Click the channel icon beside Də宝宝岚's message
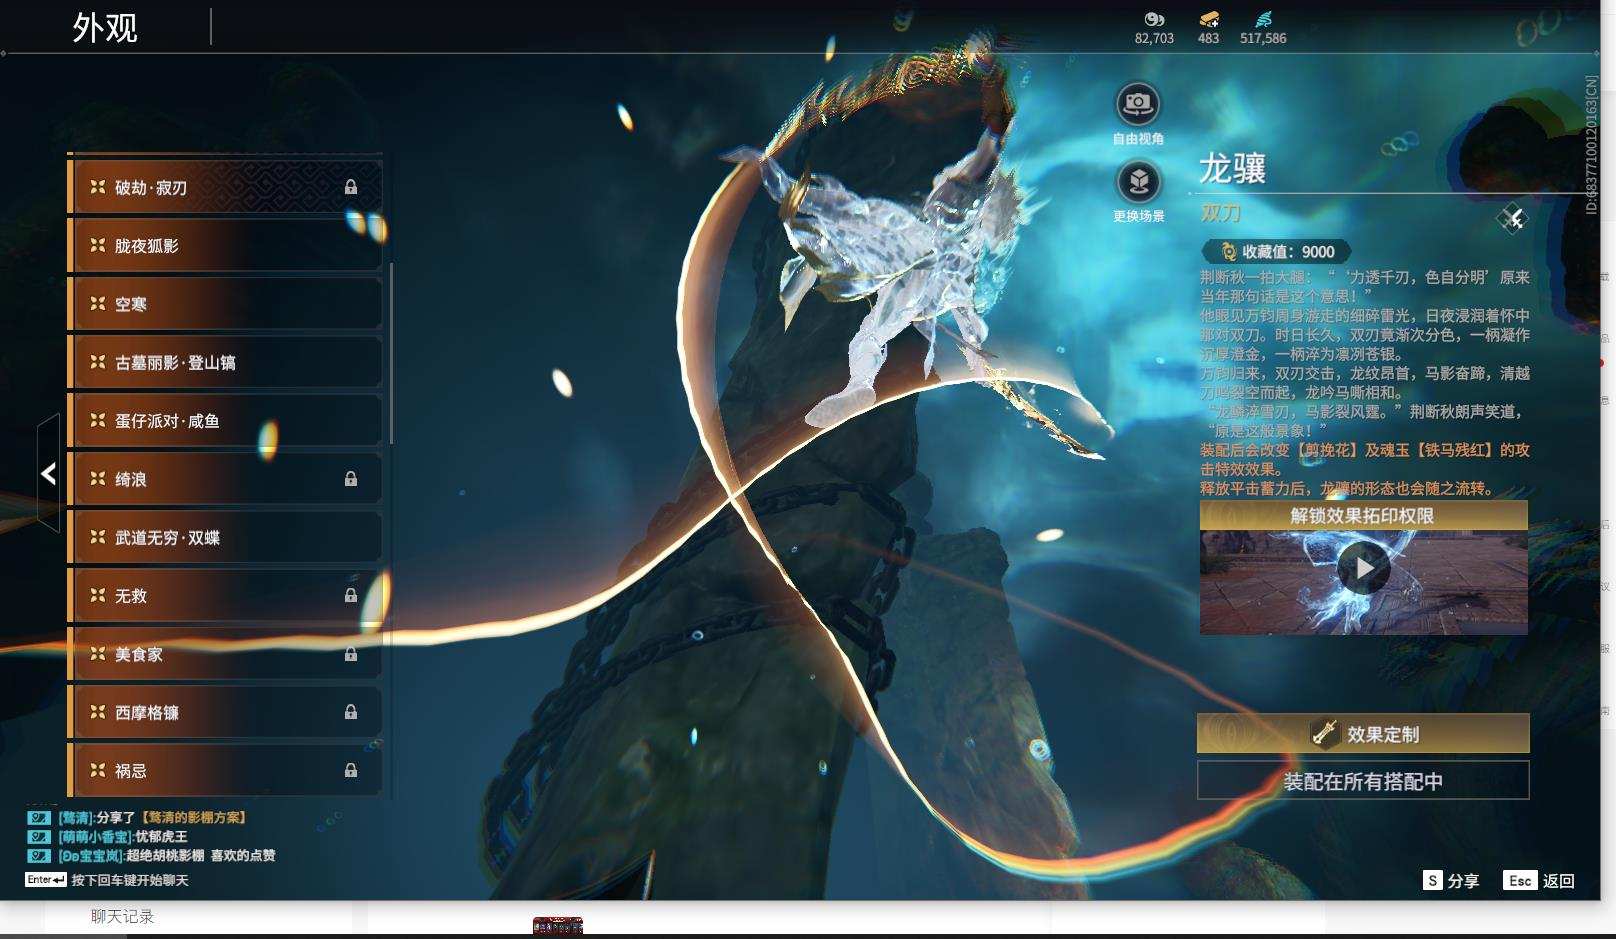 (39, 856)
